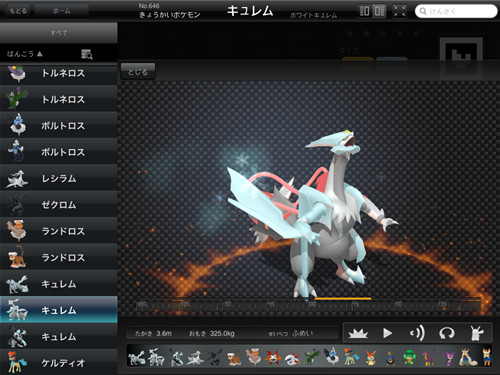Click the fullscreen expand arrows icon
The width and height of the screenshot is (500, 375).
pyautogui.click(x=399, y=11)
